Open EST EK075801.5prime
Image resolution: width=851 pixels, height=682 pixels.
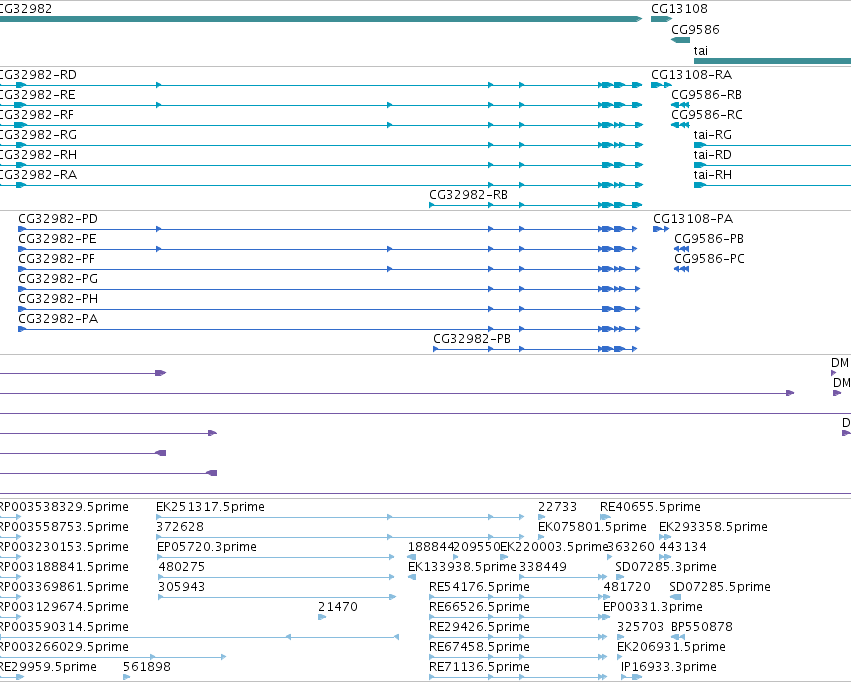pyautogui.click(x=592, y=527)
